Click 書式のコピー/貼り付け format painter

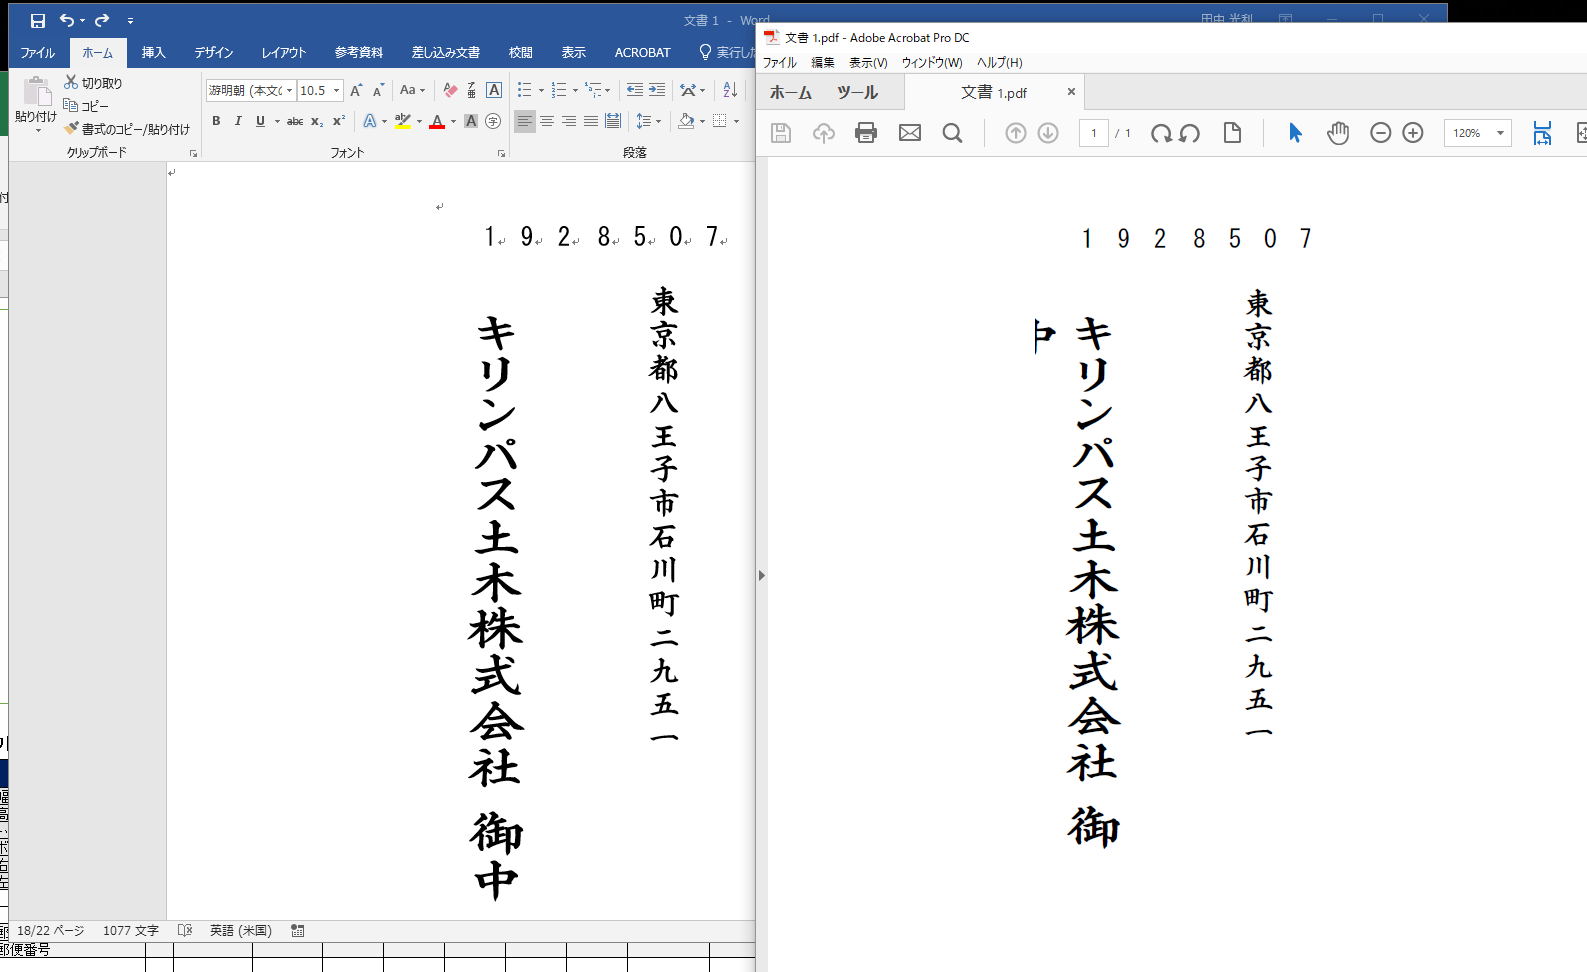click(x=127, y=129)
